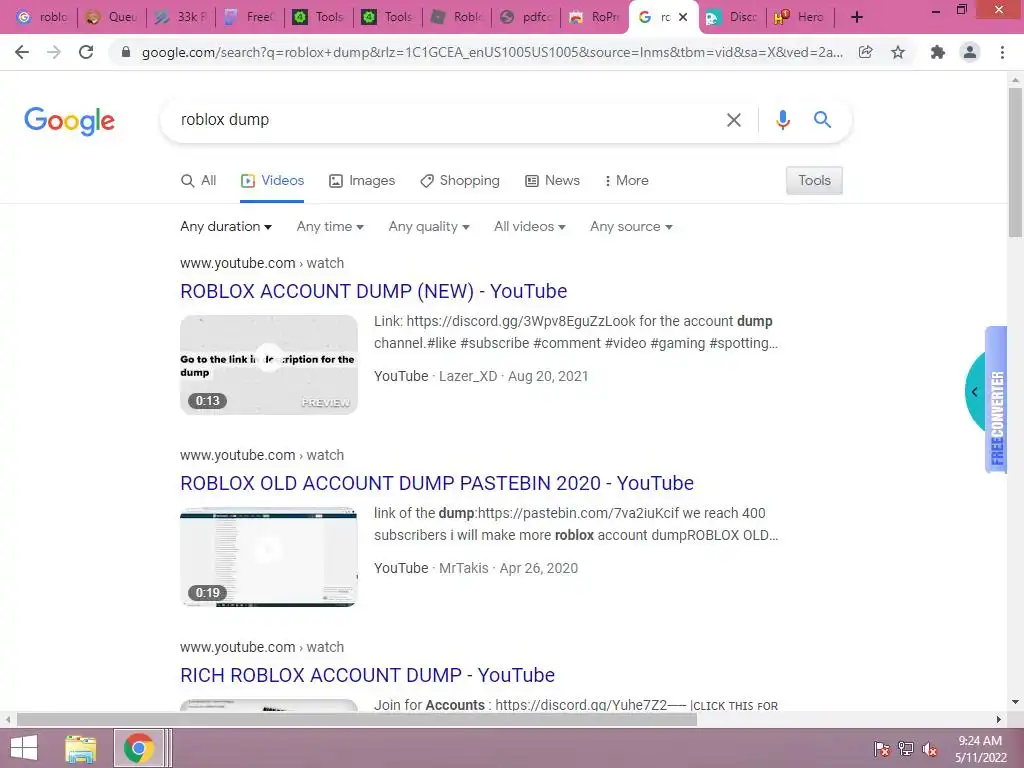Image resolution: width=1024 pixels, height=768 pixels.
Task: Open File Explorer from the taskbar
Action: pos(80,748)
